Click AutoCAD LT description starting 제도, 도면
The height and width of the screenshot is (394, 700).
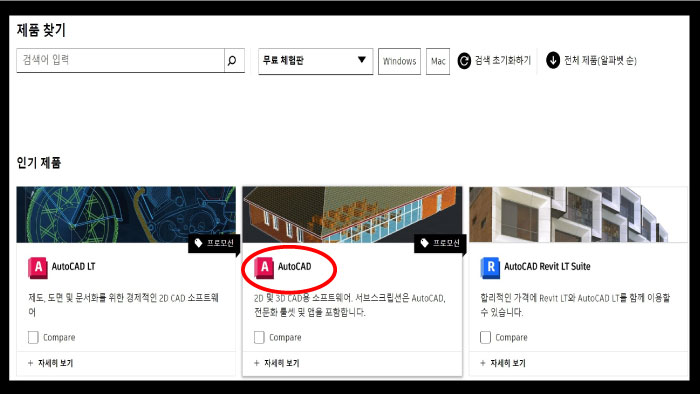pyautogui.click(x=123, y=305)
